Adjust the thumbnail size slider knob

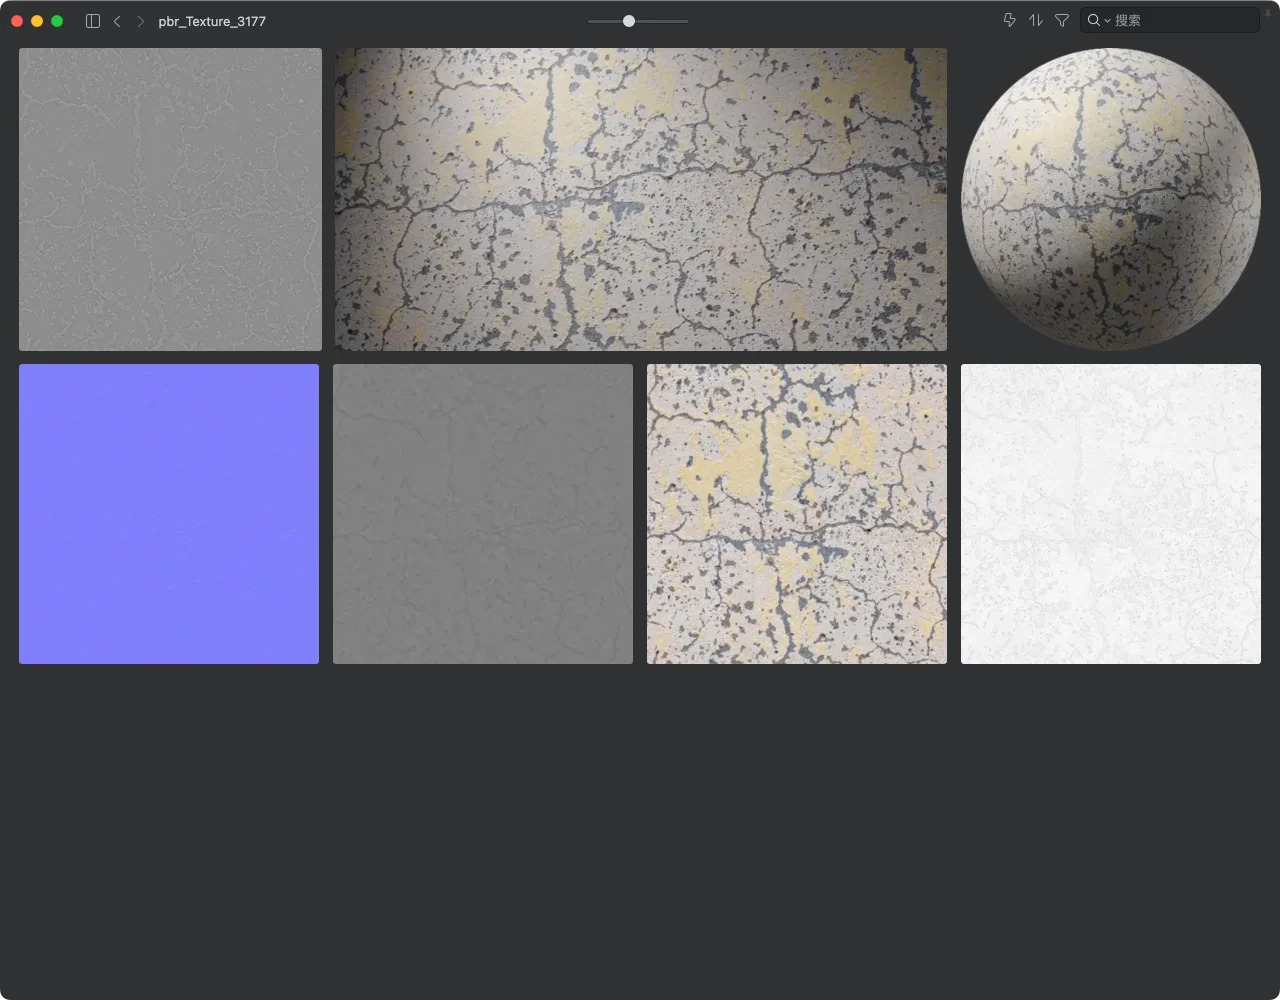(629, 21)
